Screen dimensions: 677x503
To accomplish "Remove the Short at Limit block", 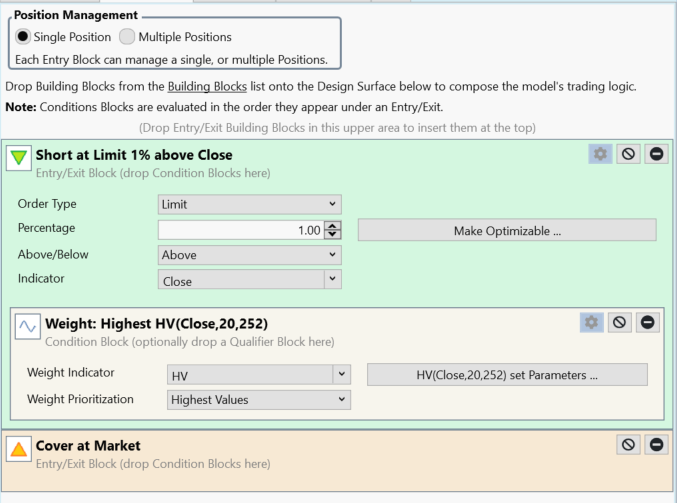I will pyautogui.click(x=656, y=154).
